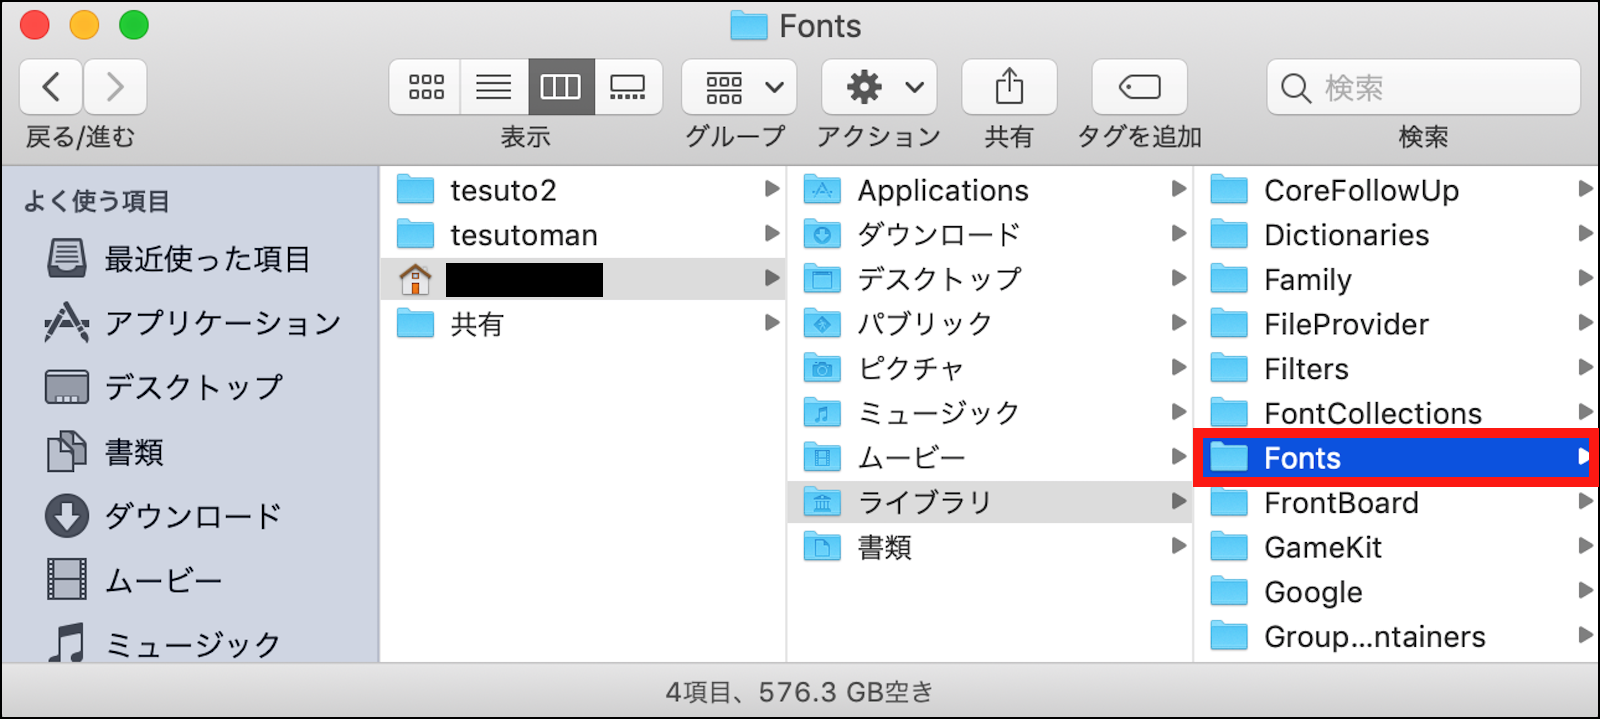Click the home folder icon
This screenshot has width=1600, height=719.
point(415,279)
